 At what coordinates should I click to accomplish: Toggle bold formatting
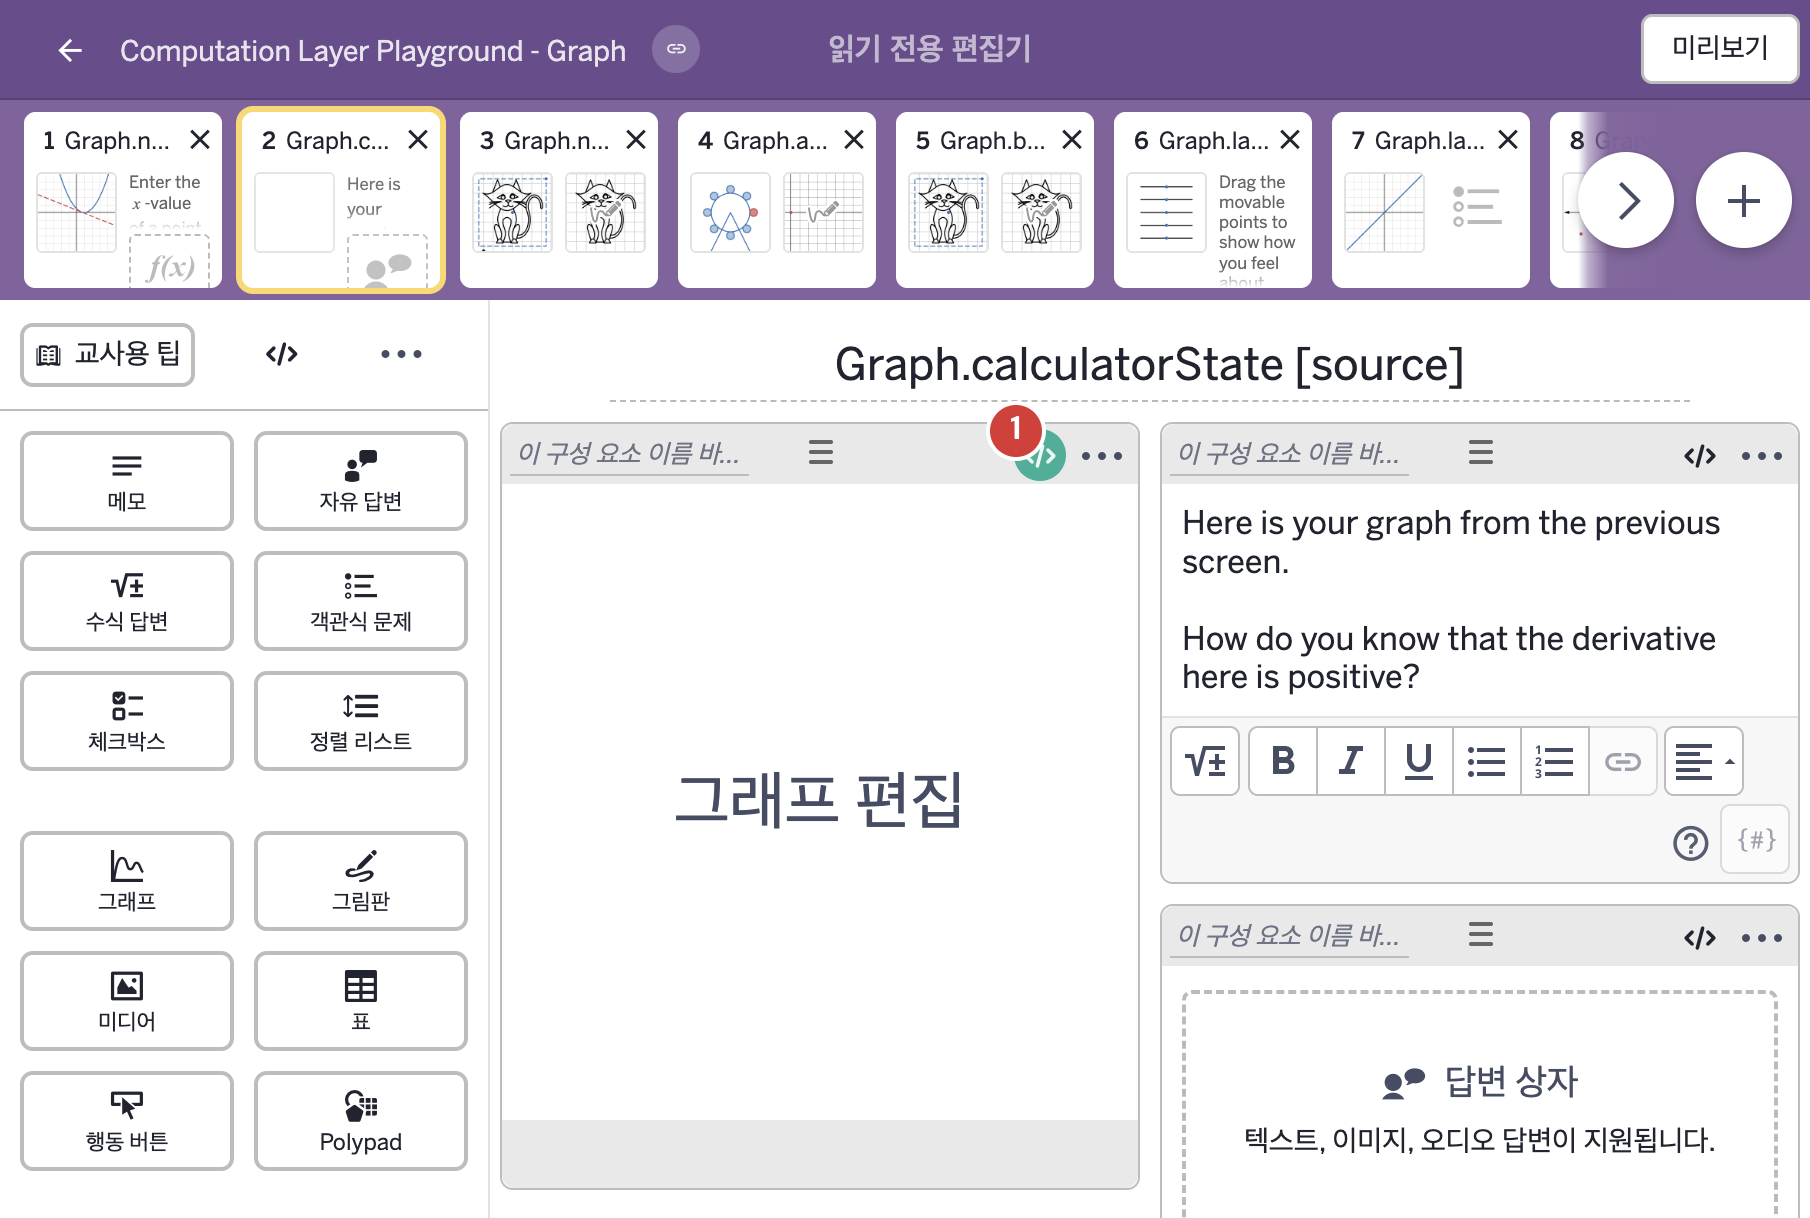tap(1283, 761)
